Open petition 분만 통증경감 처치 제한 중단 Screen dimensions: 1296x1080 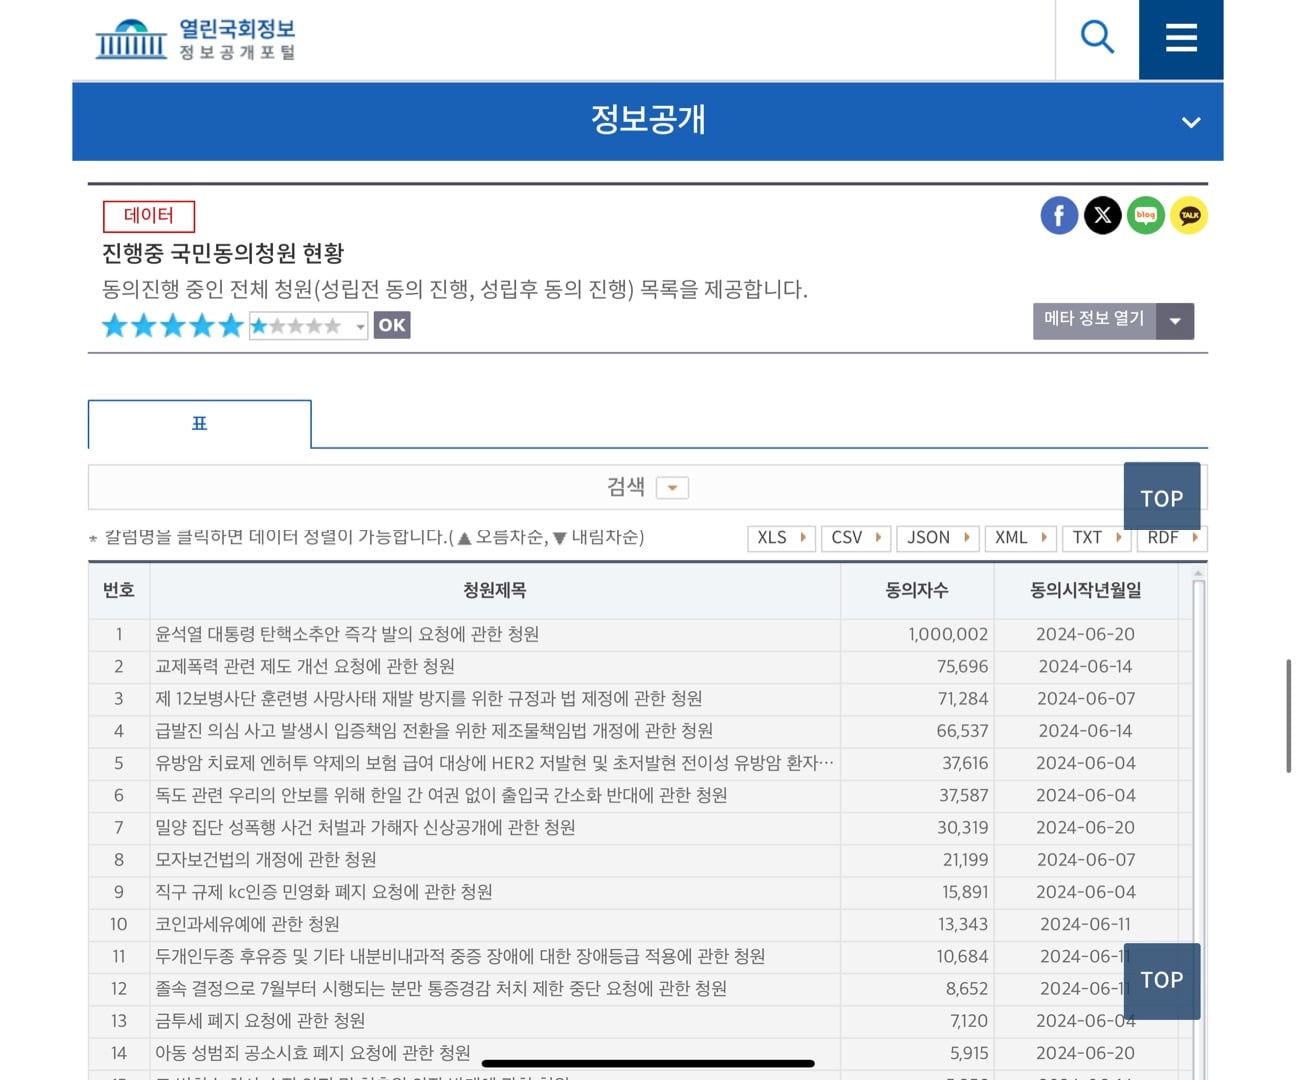pos(441,988)
